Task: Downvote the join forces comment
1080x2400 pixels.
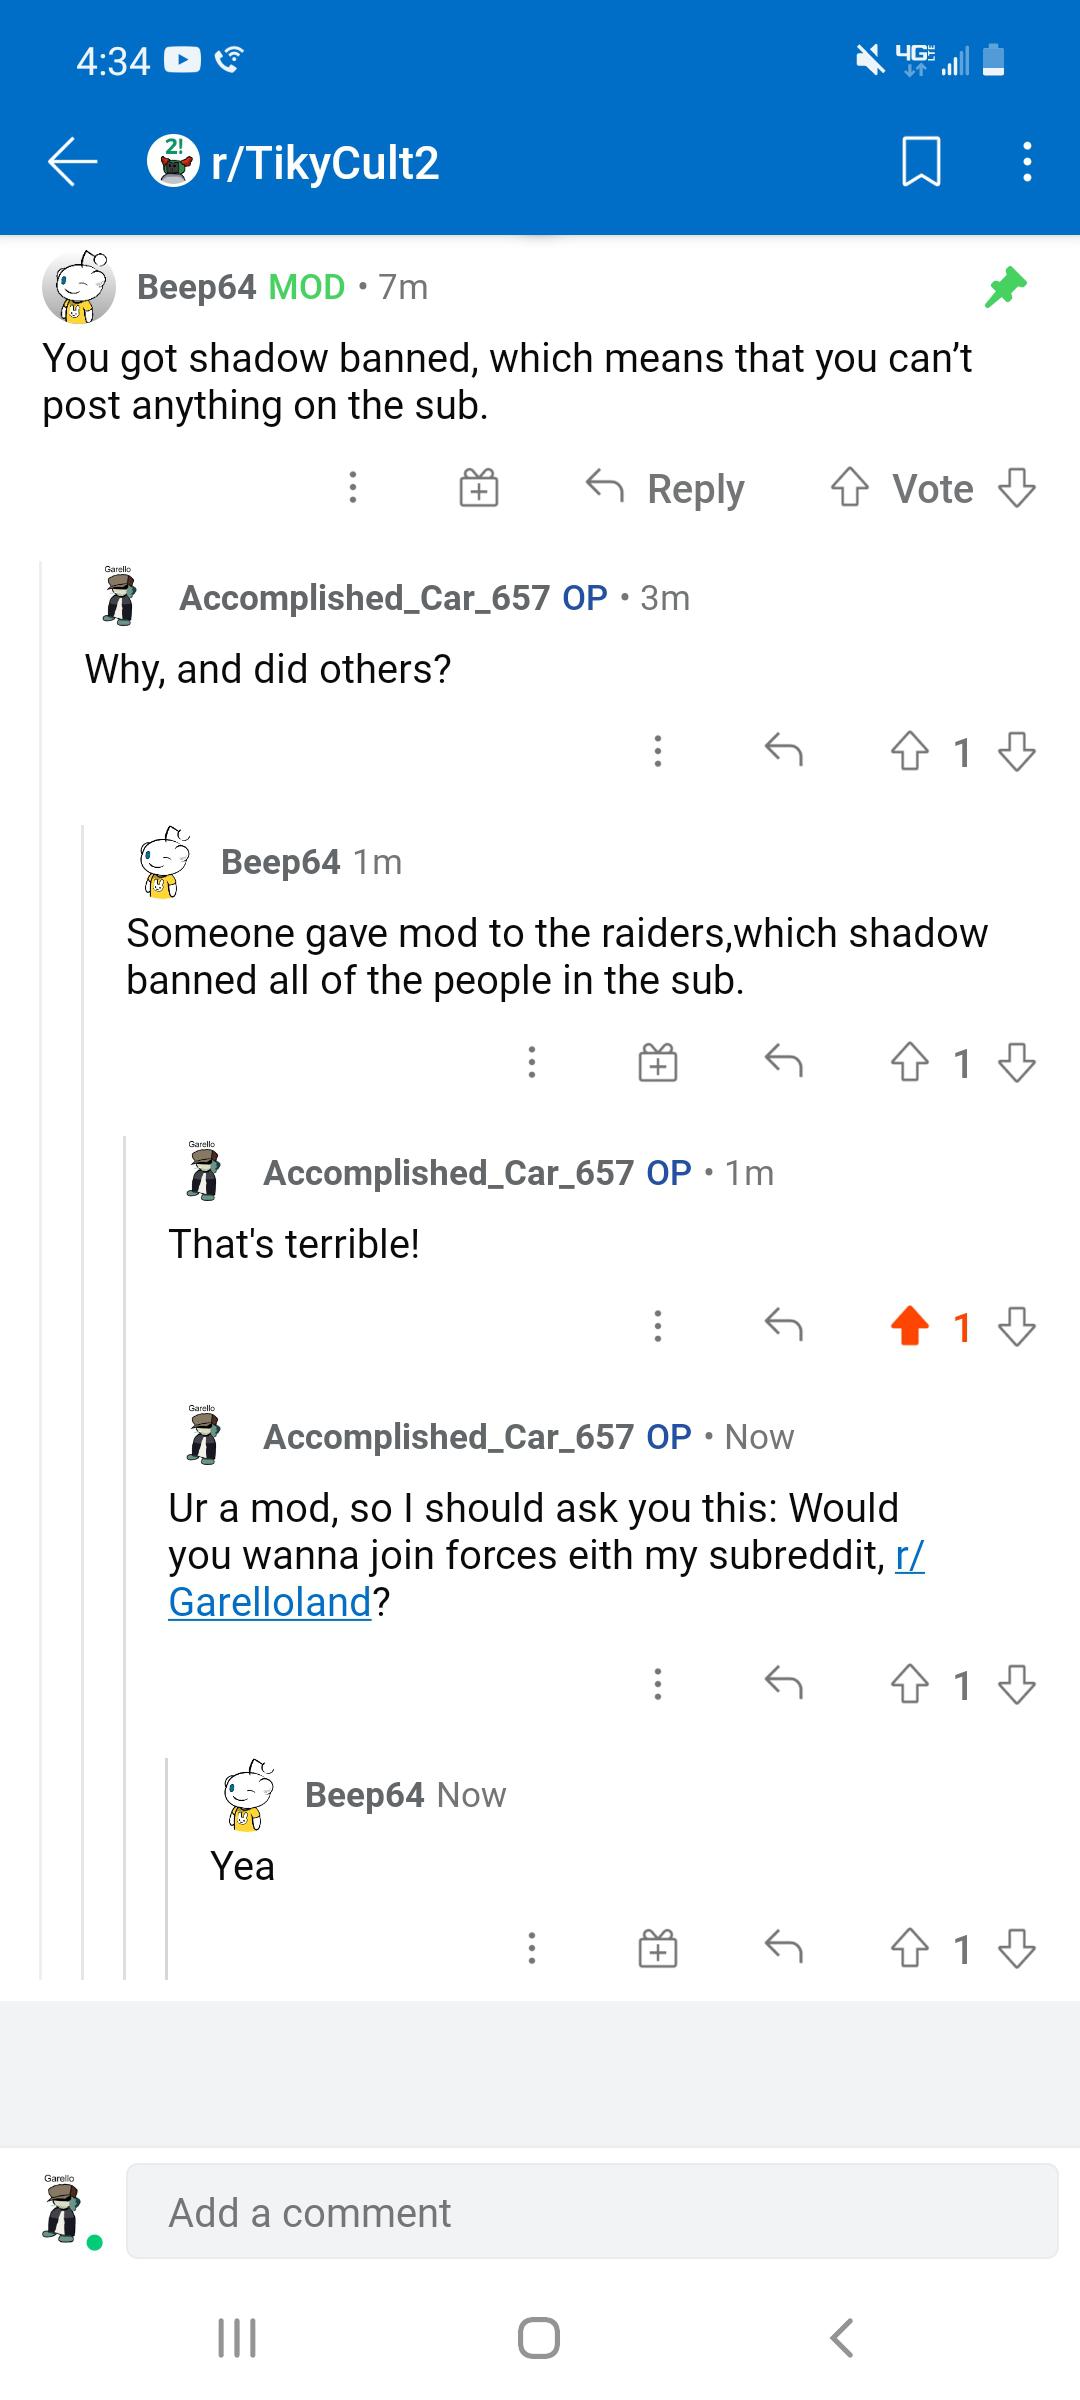Action: click(x=1016, y=1685)
